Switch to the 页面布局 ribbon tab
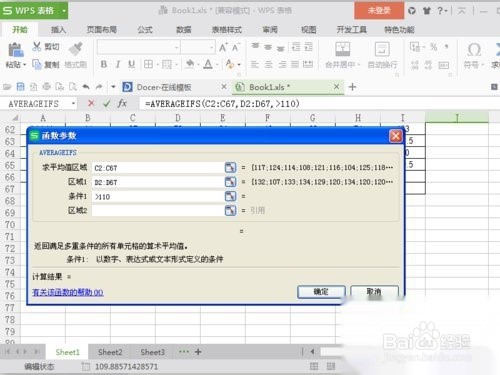This screenshot has width=500, height=375. (x=102, y=30)
